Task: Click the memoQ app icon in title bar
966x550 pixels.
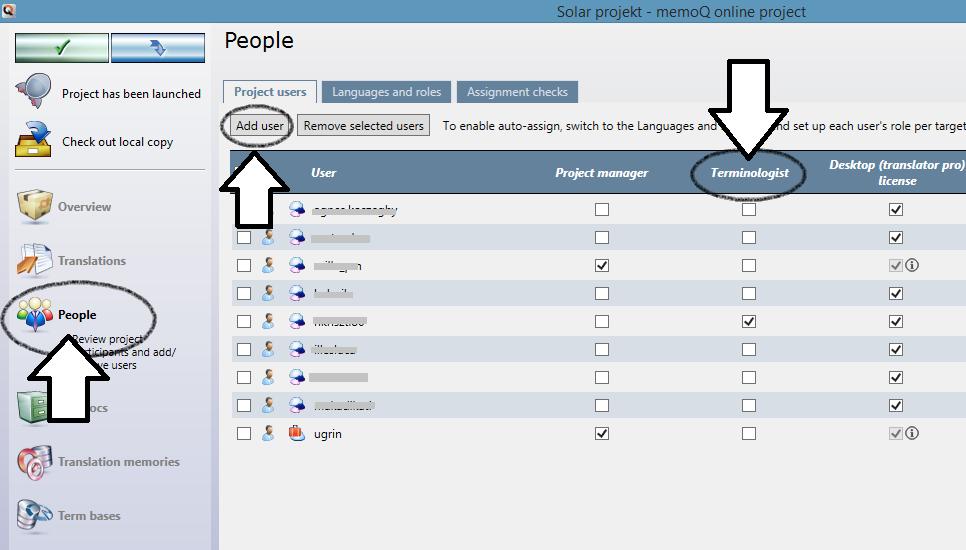Action: pyautogui.click(x=8, y=10)
